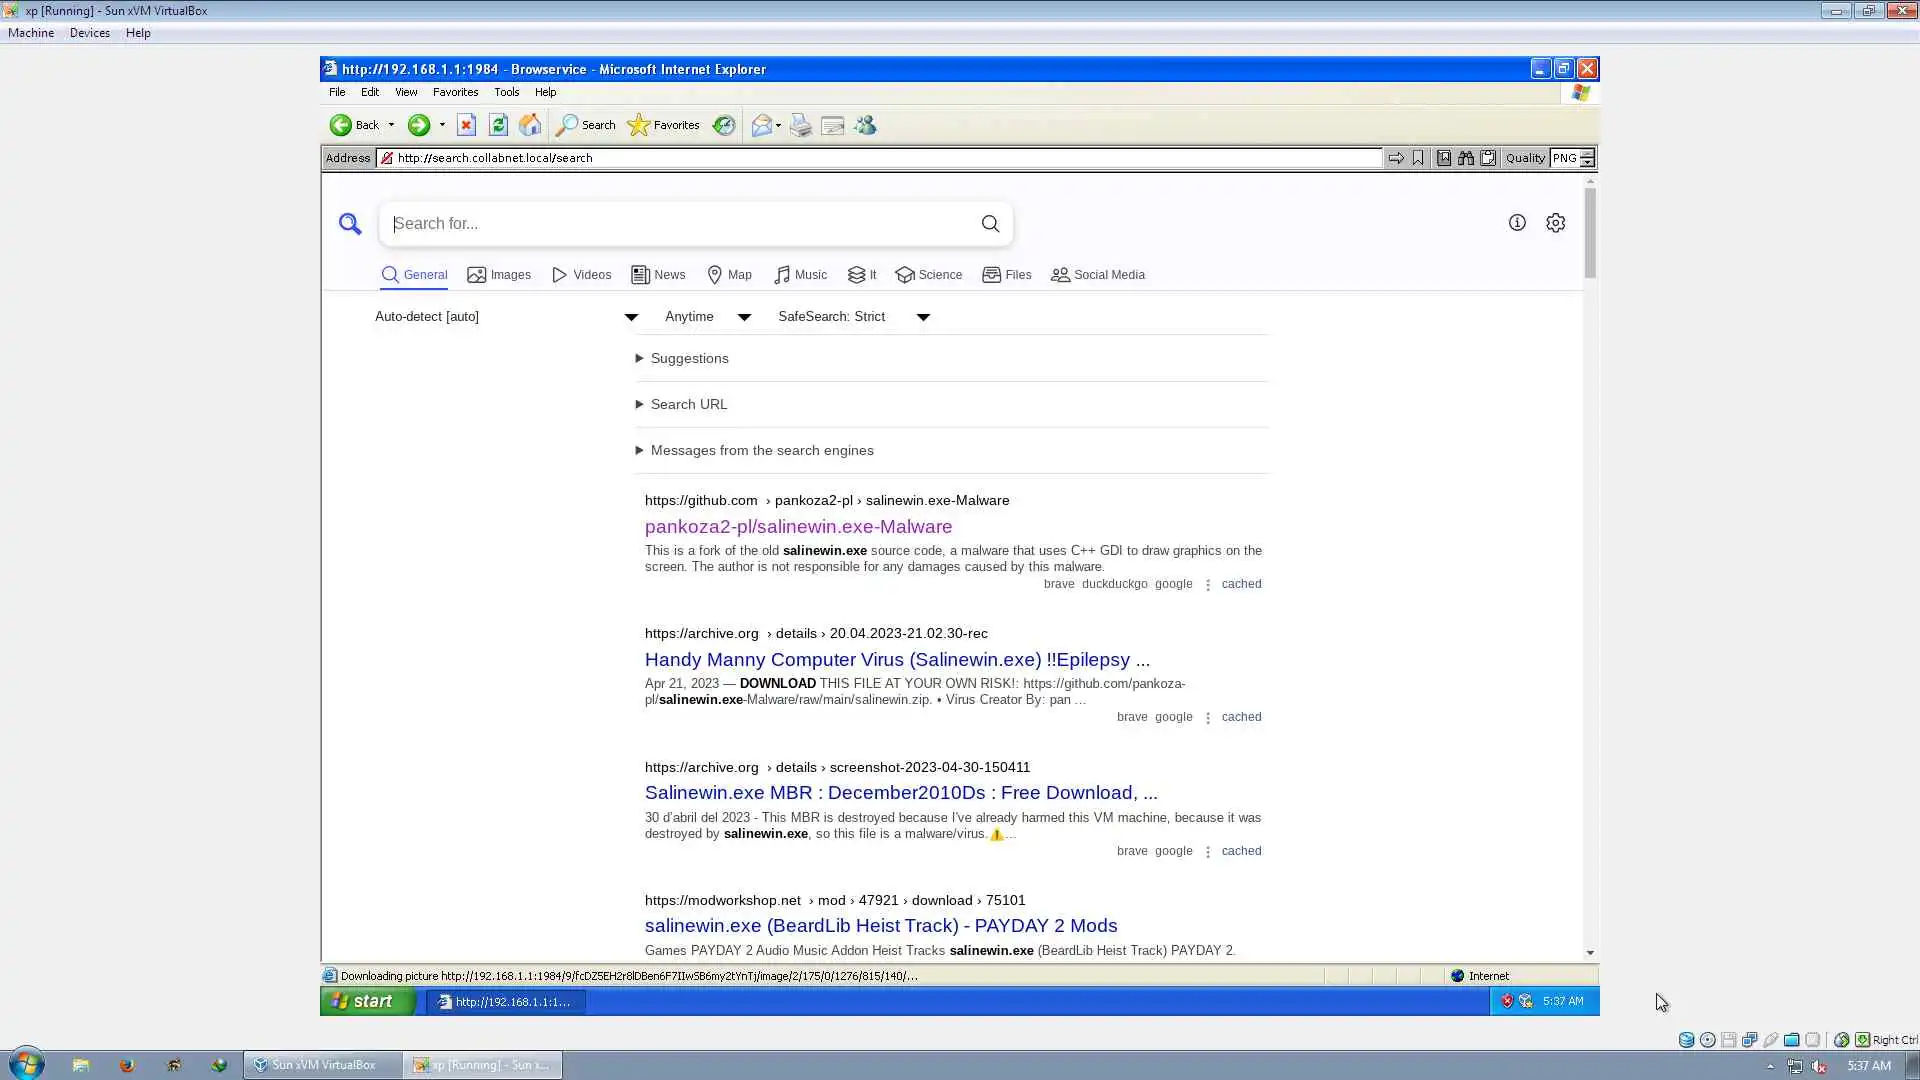The image size is (1920, 1080).
Task: Click the binoculars find icon
Action: (x=1466, y=158)
